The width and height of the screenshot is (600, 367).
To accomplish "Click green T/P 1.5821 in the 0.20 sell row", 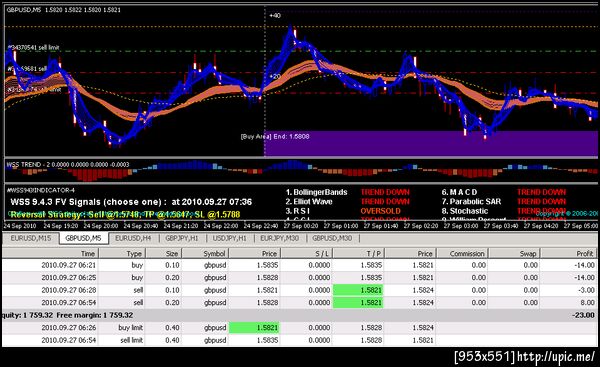I will (x=358, y=303).
